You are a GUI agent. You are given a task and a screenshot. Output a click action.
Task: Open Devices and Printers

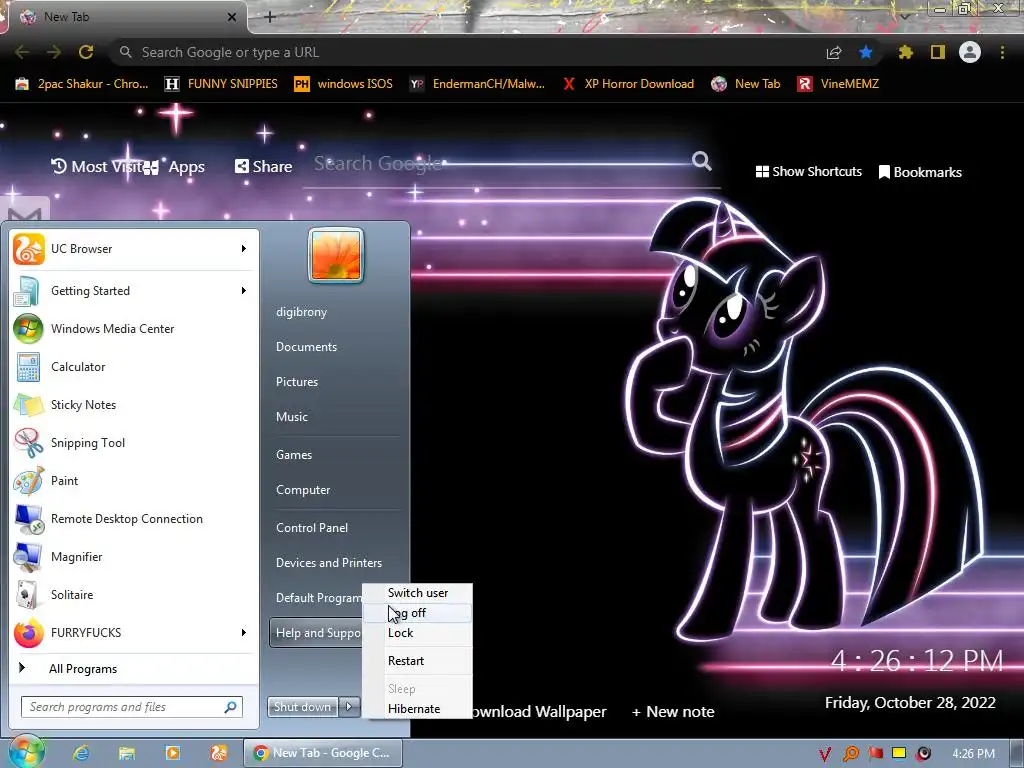pyautogui.click(x=329, y=562)
